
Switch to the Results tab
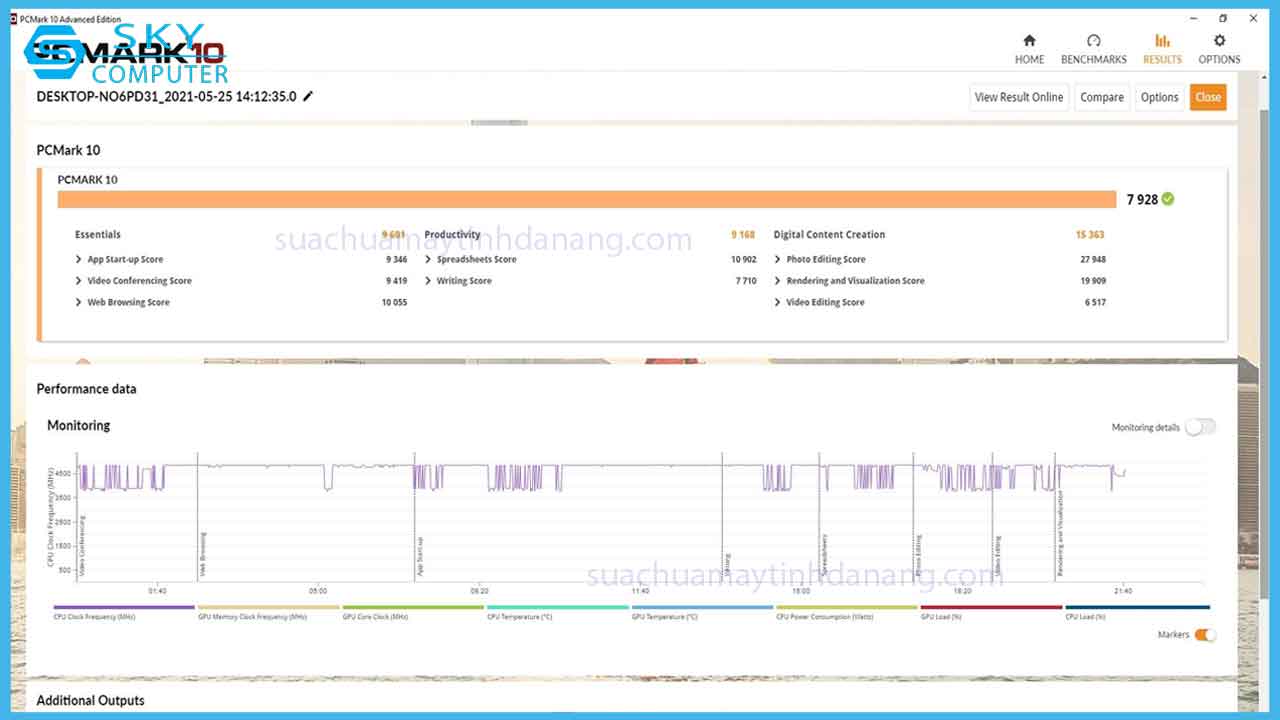(1162, 49)
